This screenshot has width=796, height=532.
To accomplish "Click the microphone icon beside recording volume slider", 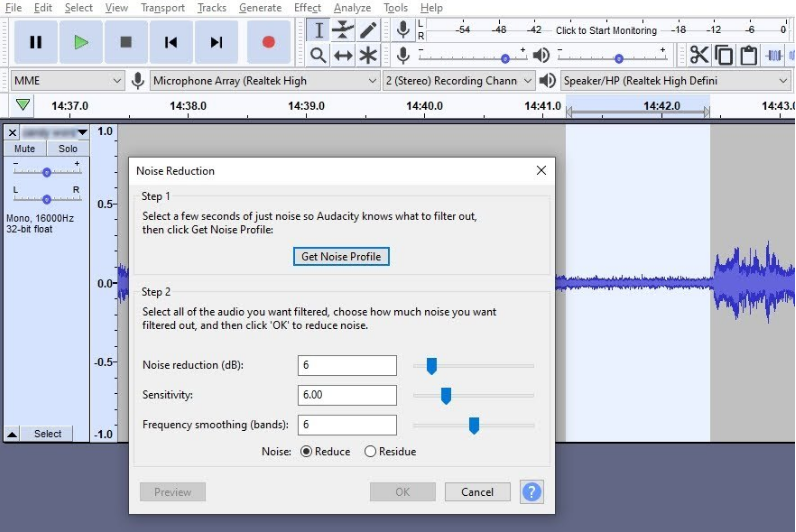I will [403, 55].
